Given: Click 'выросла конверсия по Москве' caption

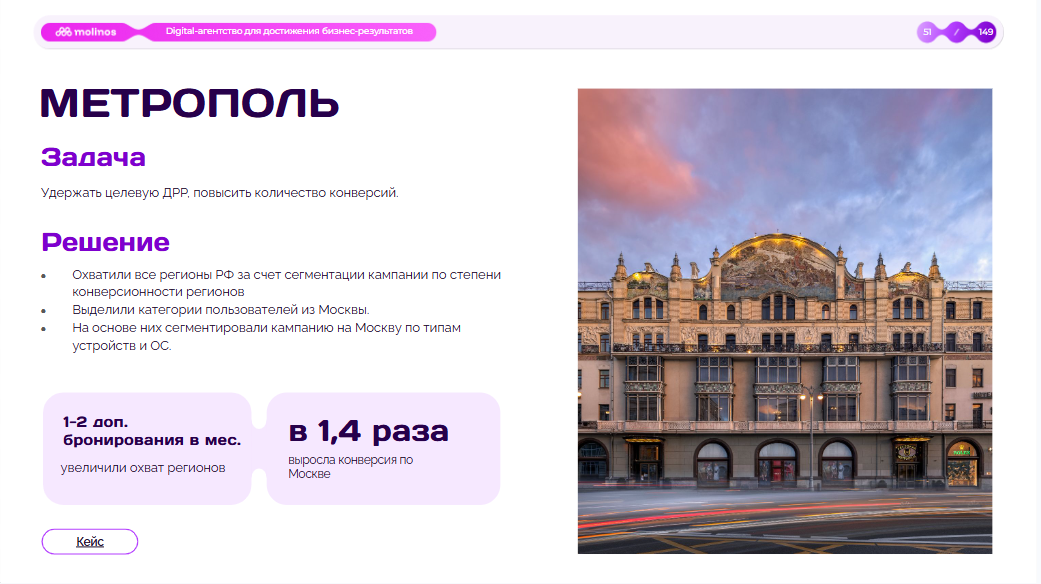Looking at the screenshot, I should pyautogui.click(x=351, y=467).
